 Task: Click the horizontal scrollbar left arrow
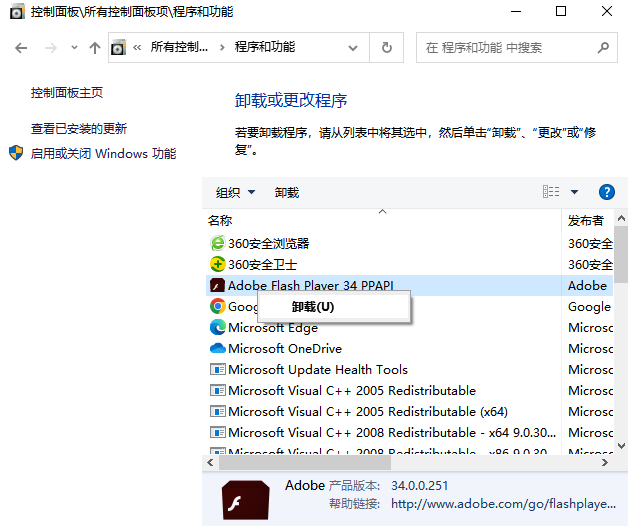(210, 462)
